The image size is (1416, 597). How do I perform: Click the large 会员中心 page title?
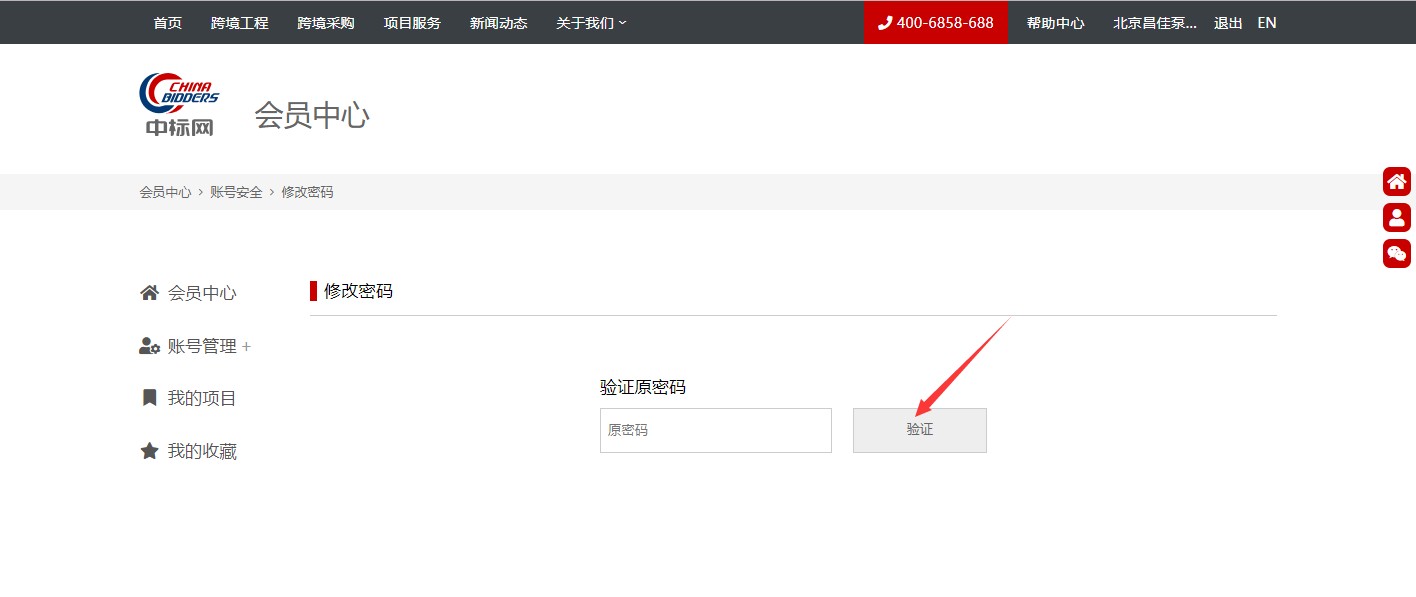pyautogui.click(x=312, y=115)
